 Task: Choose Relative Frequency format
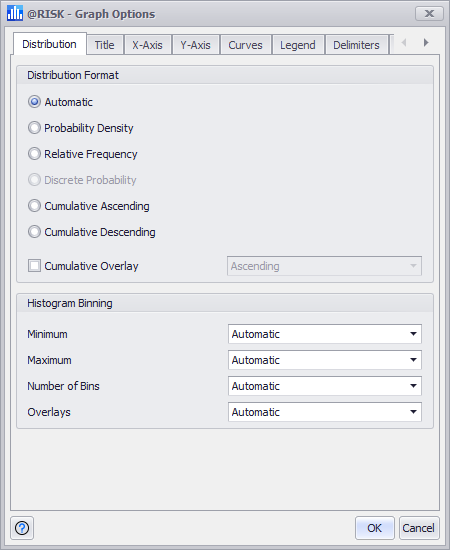(x=83, y=154)
